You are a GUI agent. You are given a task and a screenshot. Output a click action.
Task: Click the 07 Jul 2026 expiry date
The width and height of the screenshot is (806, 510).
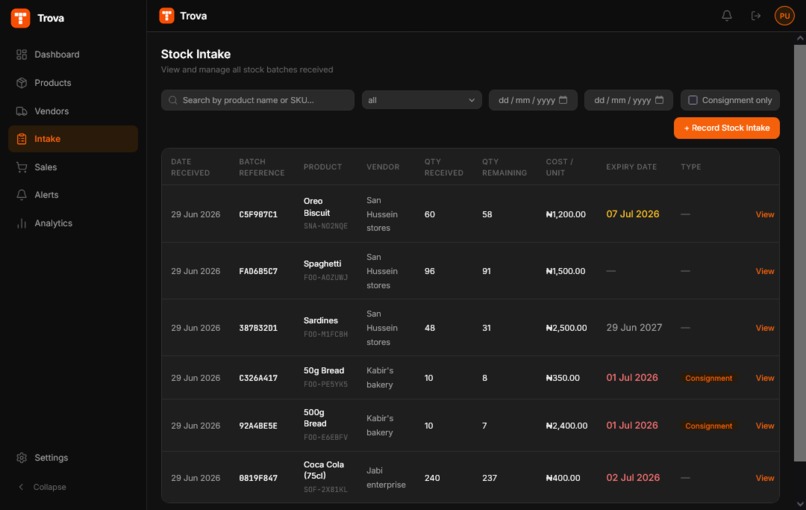pos(632,214)
